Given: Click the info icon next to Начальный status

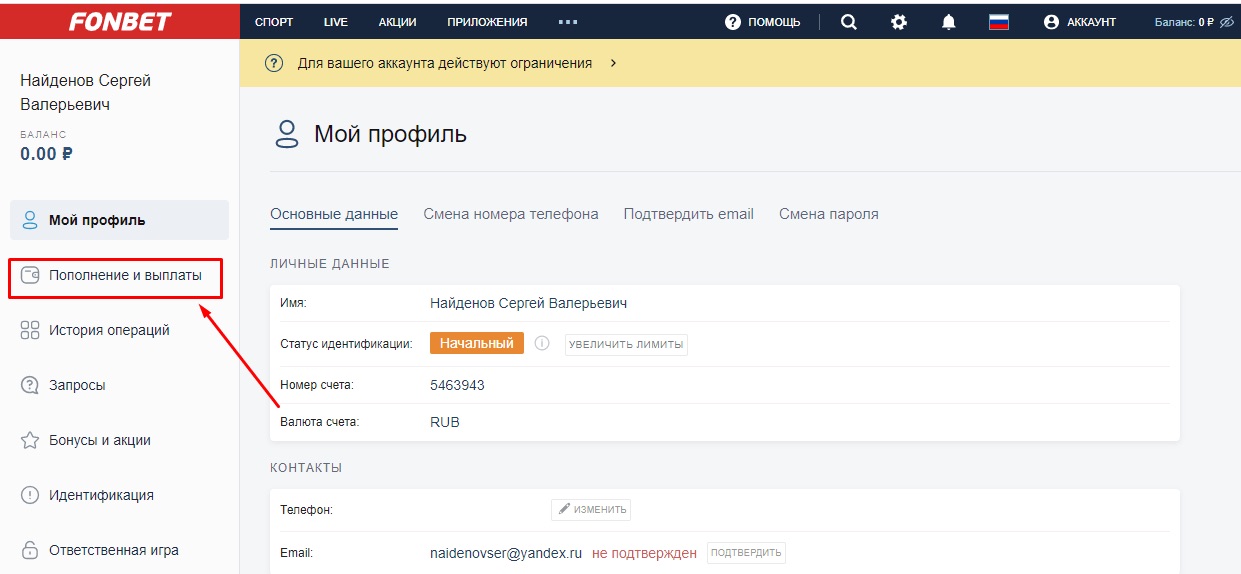Looking at the screenshot, I should 542,343.
